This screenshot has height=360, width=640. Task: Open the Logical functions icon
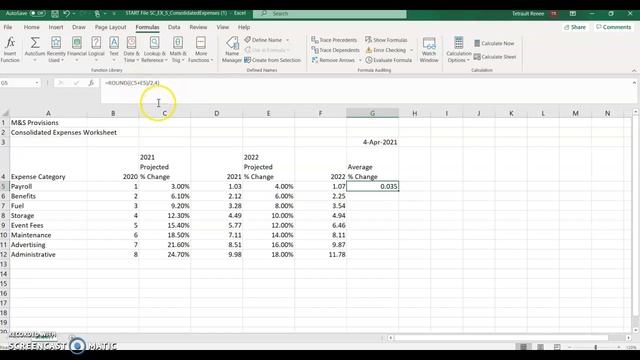pyautogui.click(x=96, y=42)
